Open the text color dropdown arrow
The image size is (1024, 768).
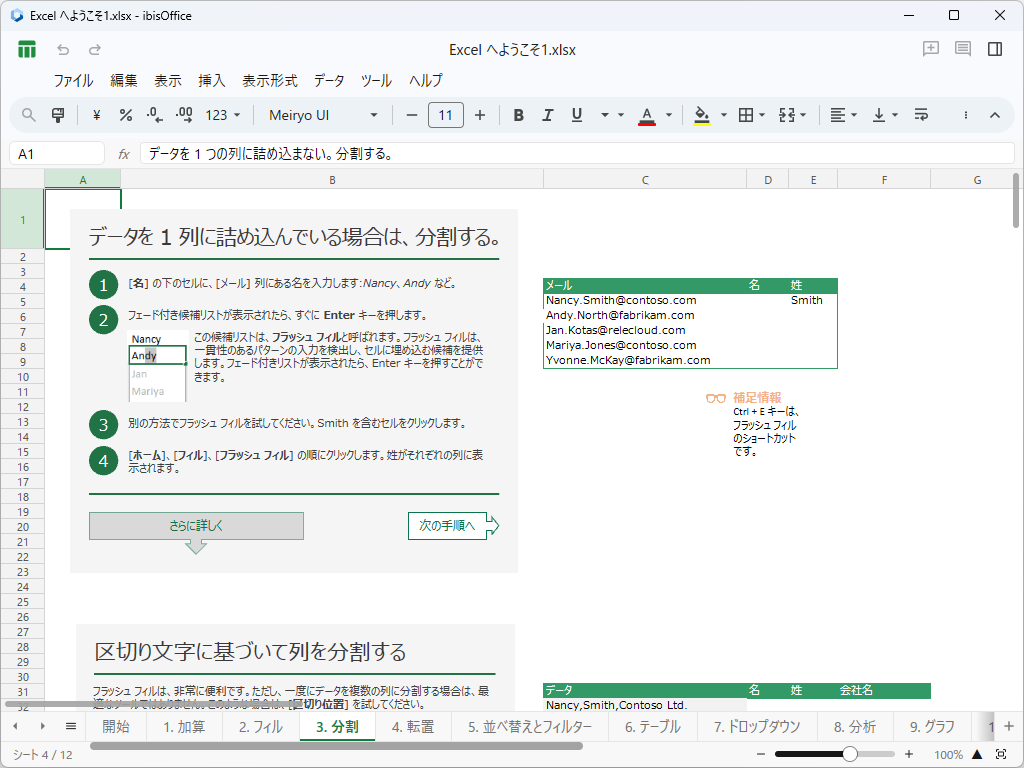pyautogui.click(x=669, y=115)
